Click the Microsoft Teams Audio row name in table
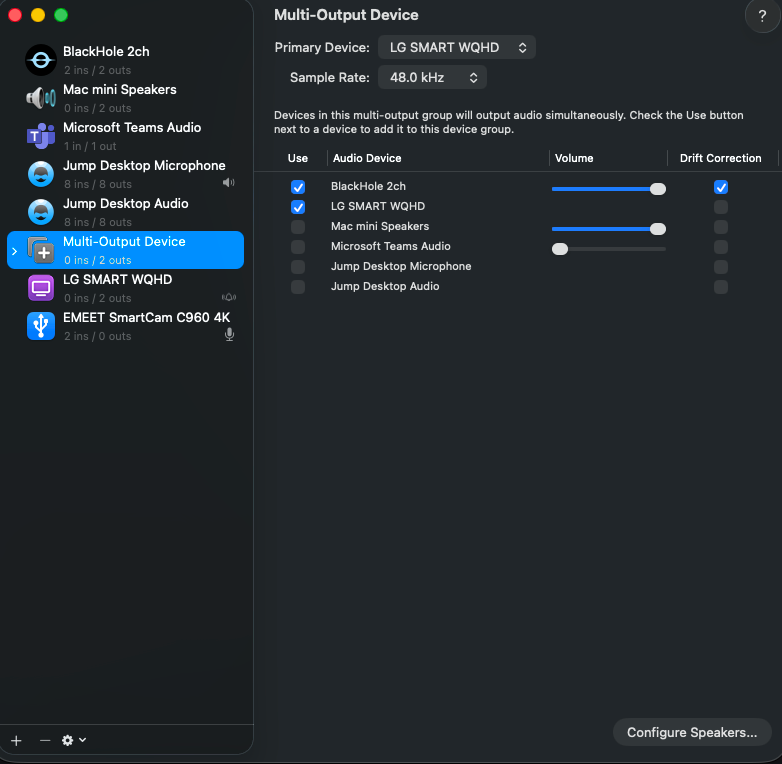782x764 pixels. coord(391,246)
